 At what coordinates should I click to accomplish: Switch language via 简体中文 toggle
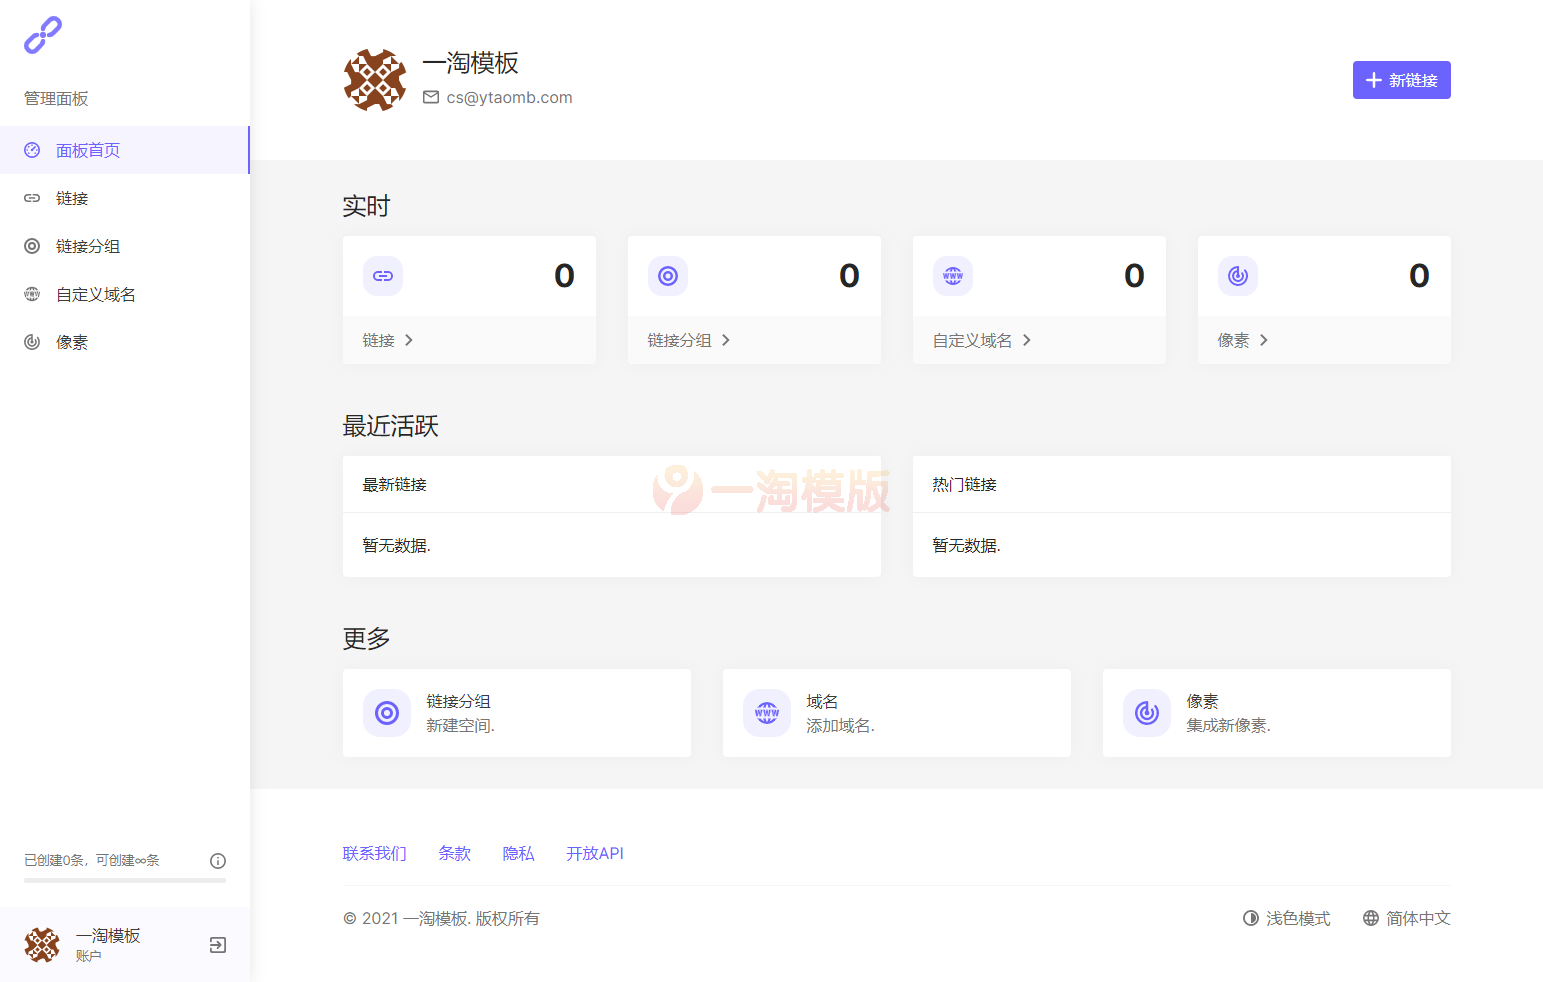click(1406, 918)
